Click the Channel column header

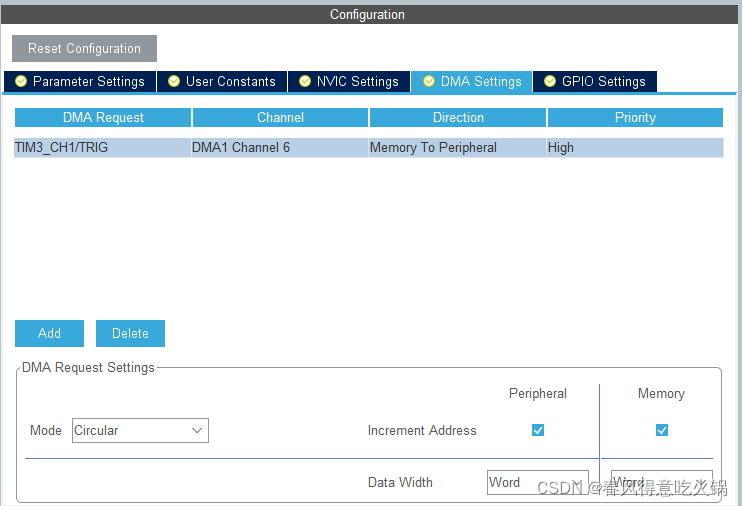[280, 117]
